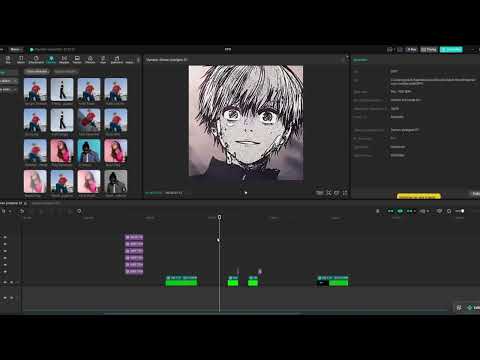480x360 pixels.
Task: Toggle the third green link icon in timeline toolbar
Action: 409,211
